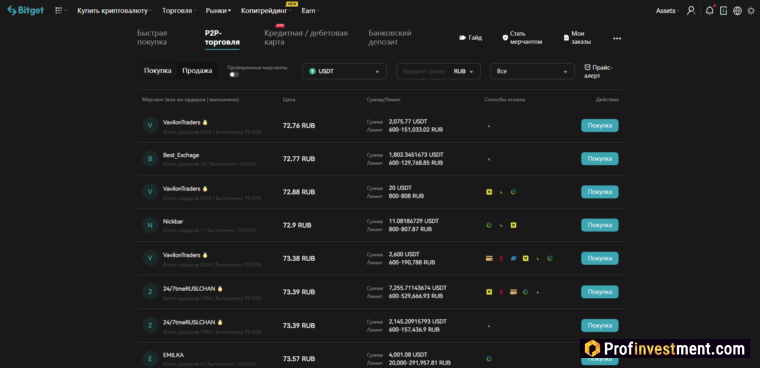Viewport: 760px width, 368px height.
Task: Open the apps grid menu icon
Action: (x=59, y=11)
